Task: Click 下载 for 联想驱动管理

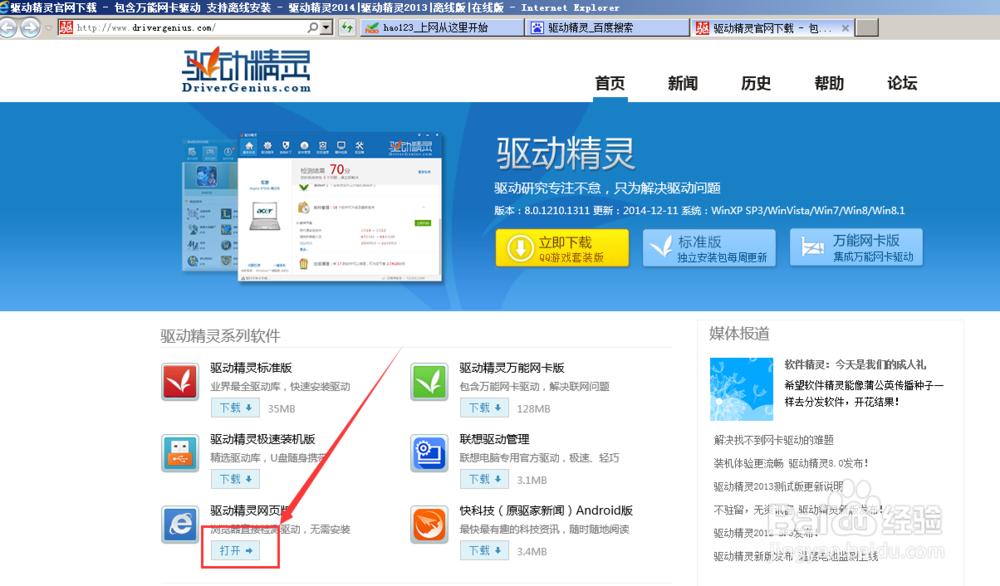Action: click(x=485, y=479)
